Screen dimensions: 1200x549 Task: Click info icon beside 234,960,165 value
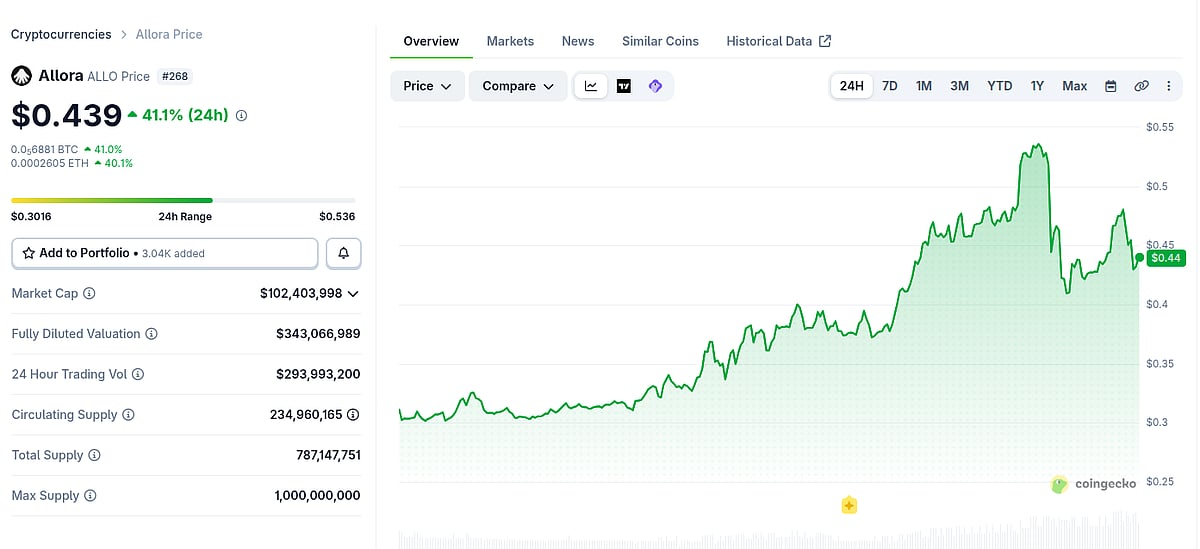(354, 414)
